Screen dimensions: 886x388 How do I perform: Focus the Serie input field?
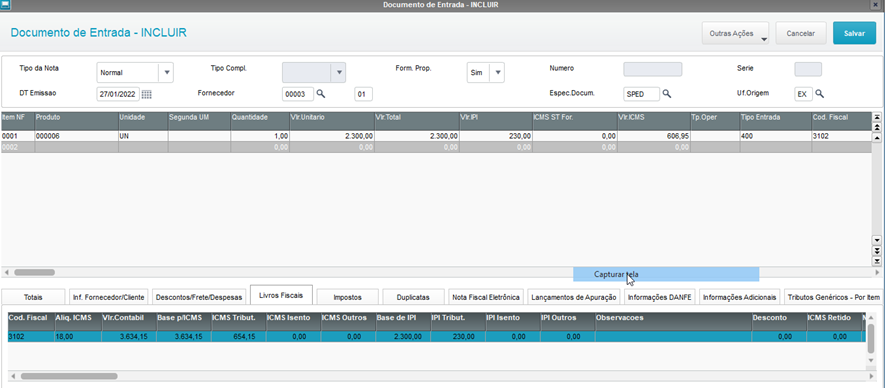click(808, 69)
